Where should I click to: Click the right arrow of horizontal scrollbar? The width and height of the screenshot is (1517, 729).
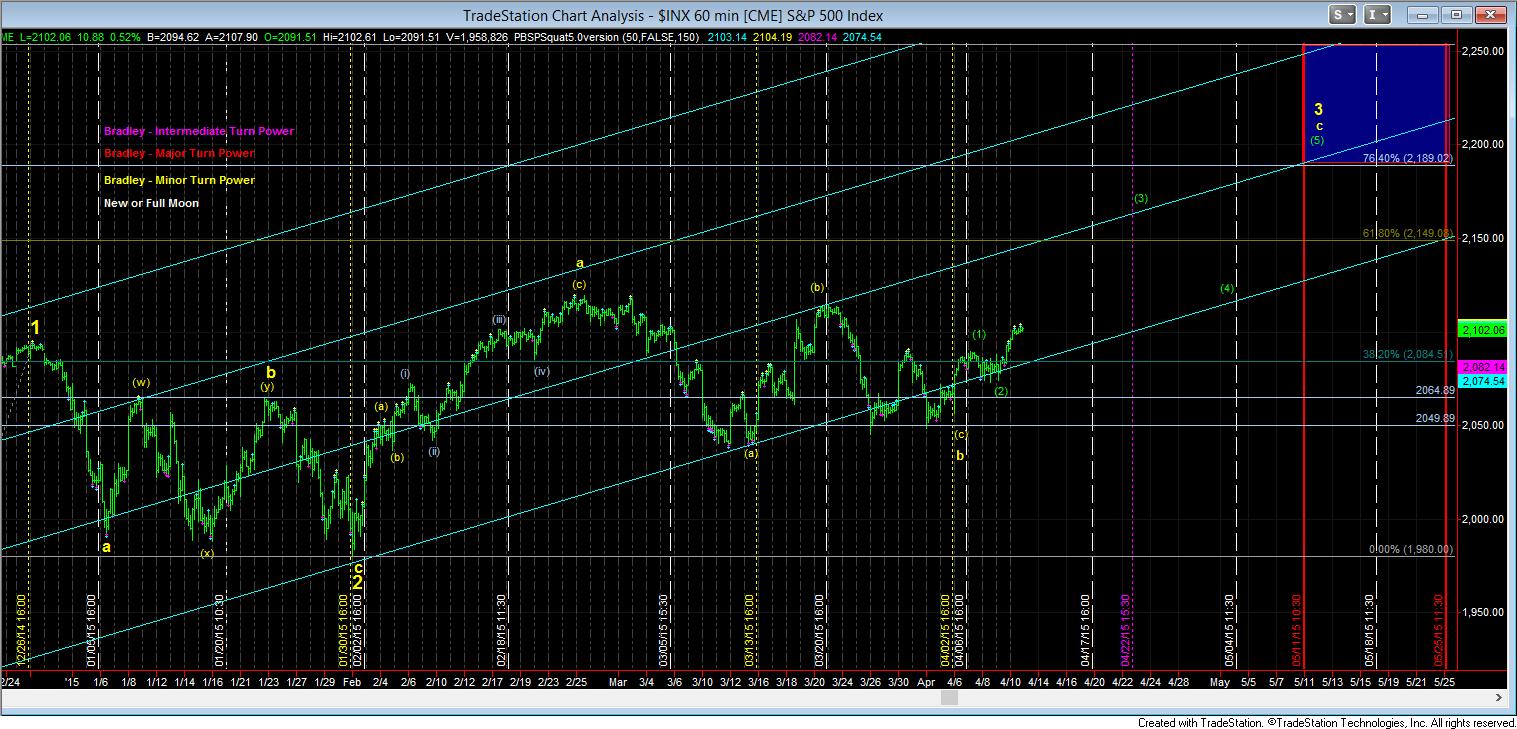coord(1497,697)
